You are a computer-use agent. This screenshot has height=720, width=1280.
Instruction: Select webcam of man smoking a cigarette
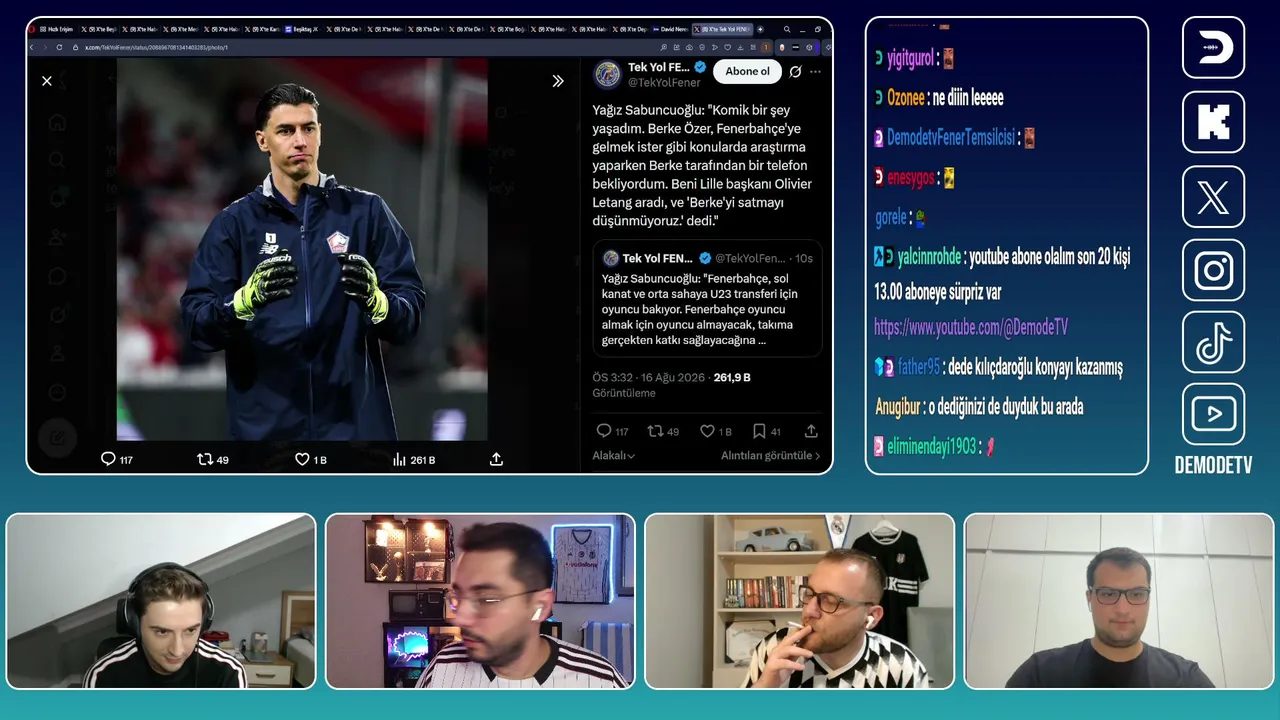(800, 601)
